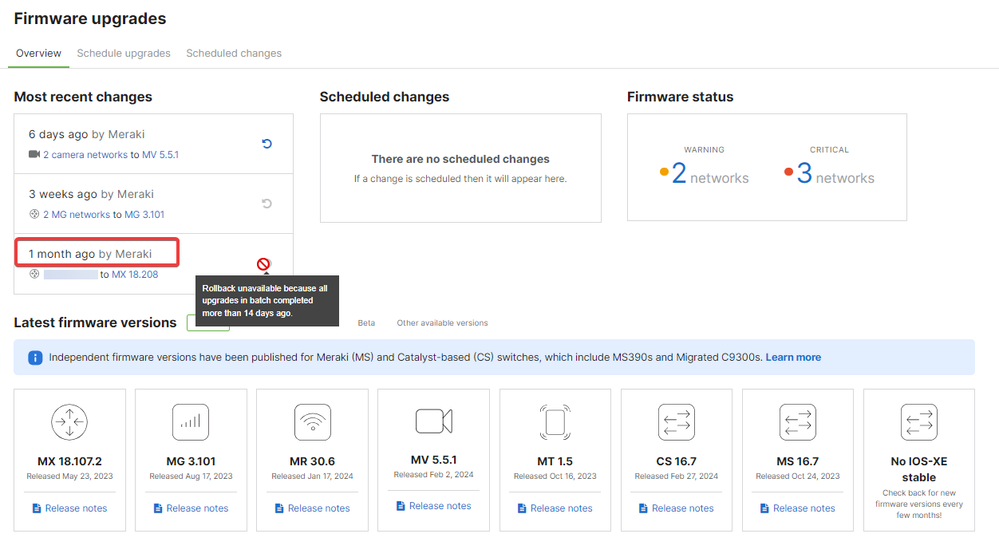Image resolution: width=999 pixels, height=546 pixels.
Task: Click the red critical status dot
Action: (x=789, y=171)
